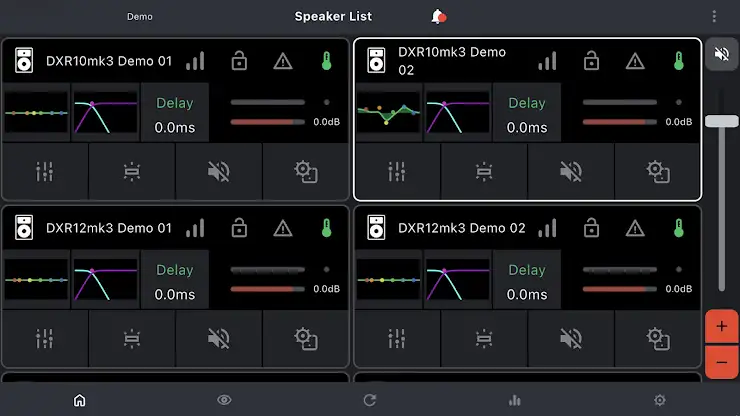This screenshot has height=416, width=740.
Task: Edit Delay 0.0ms of DXR12mk3 Demo 01
Action: click(175, 282)
